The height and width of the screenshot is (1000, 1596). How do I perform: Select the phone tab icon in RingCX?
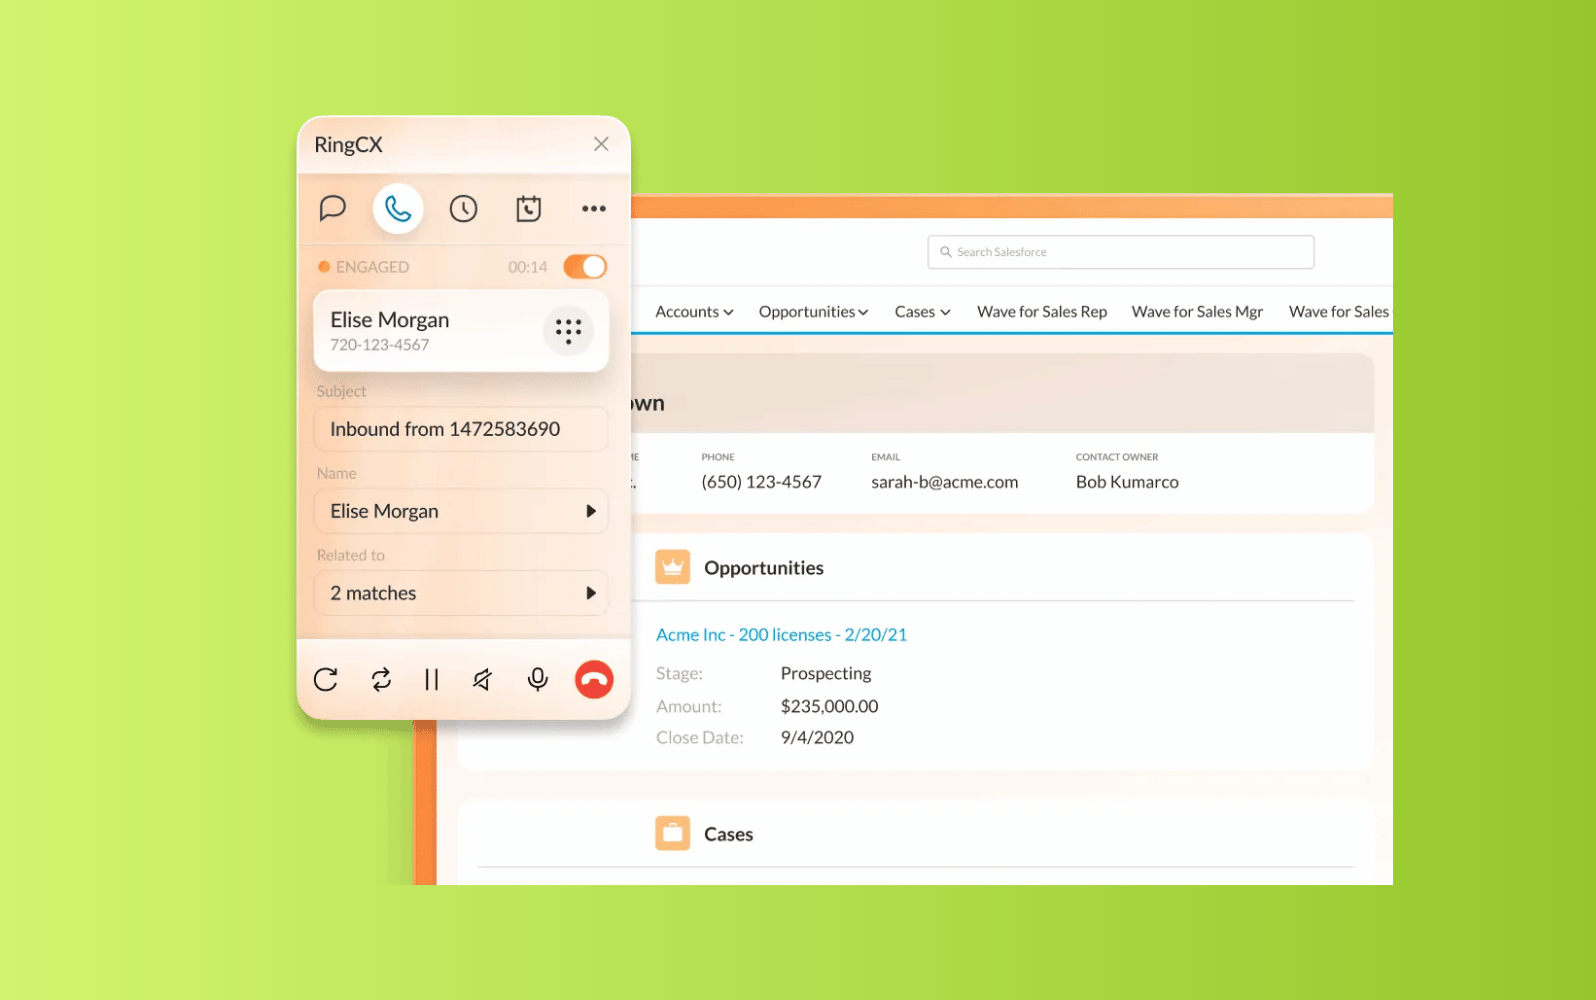tap(398, 208)
